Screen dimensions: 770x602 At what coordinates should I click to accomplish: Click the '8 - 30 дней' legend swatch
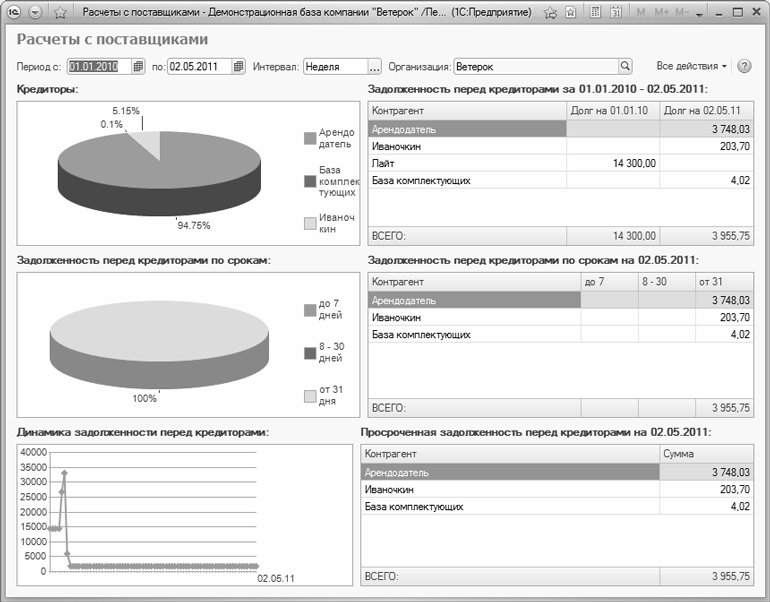(x=310, y=353)
